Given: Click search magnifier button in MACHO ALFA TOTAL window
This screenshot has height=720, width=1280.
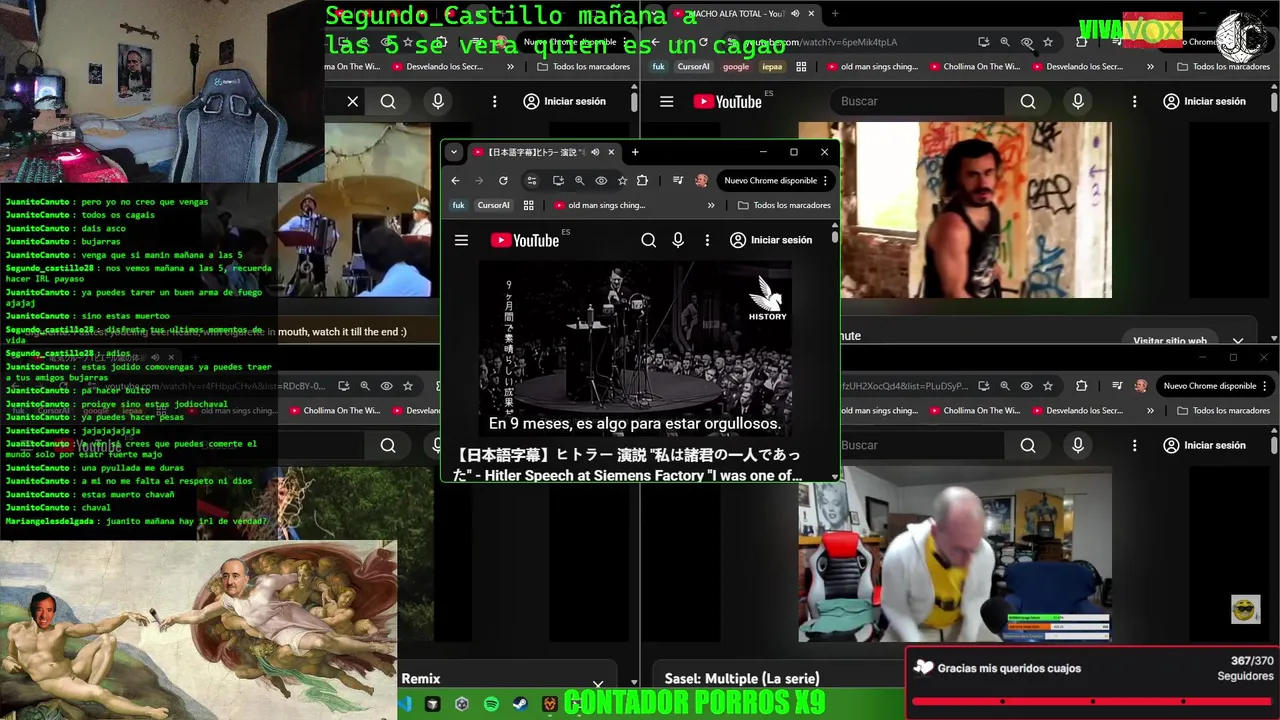Looking at the screenshot, I should click(x=1028, y=101).
